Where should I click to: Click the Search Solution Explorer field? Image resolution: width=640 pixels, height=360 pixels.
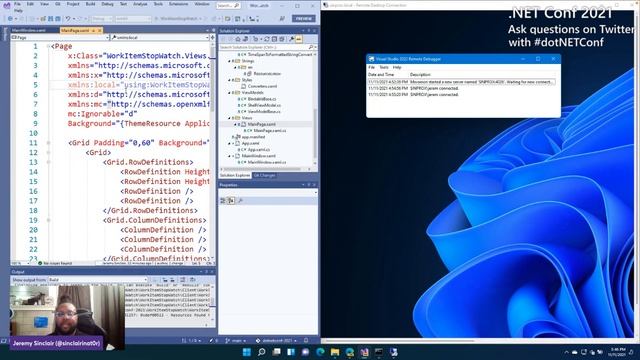pyautogui.click(x=267, y=47)
